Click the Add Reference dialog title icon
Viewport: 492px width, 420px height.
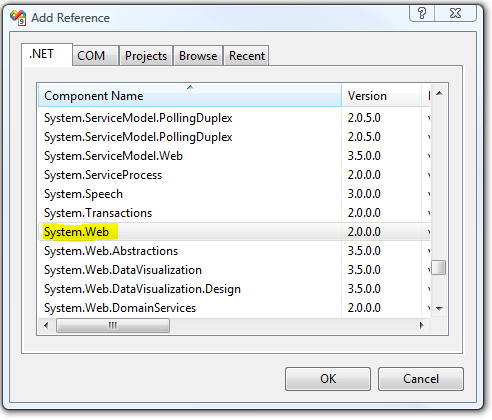[x=18, y=17]
